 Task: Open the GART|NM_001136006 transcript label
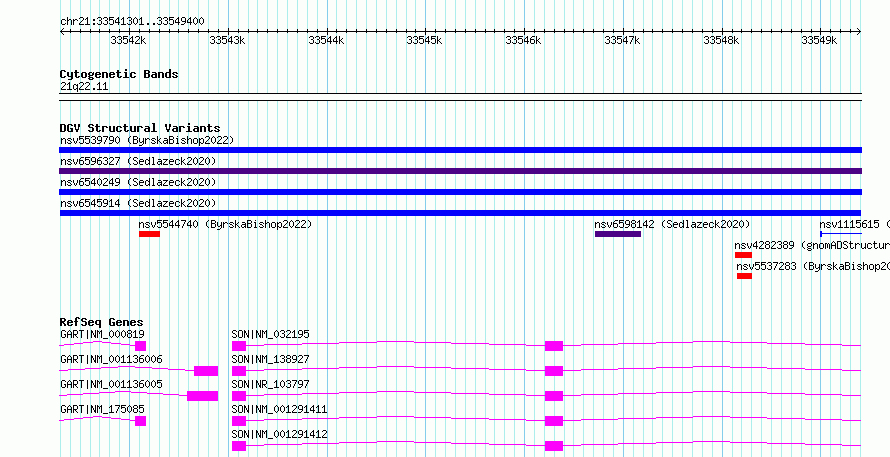(x=111, y=359)
